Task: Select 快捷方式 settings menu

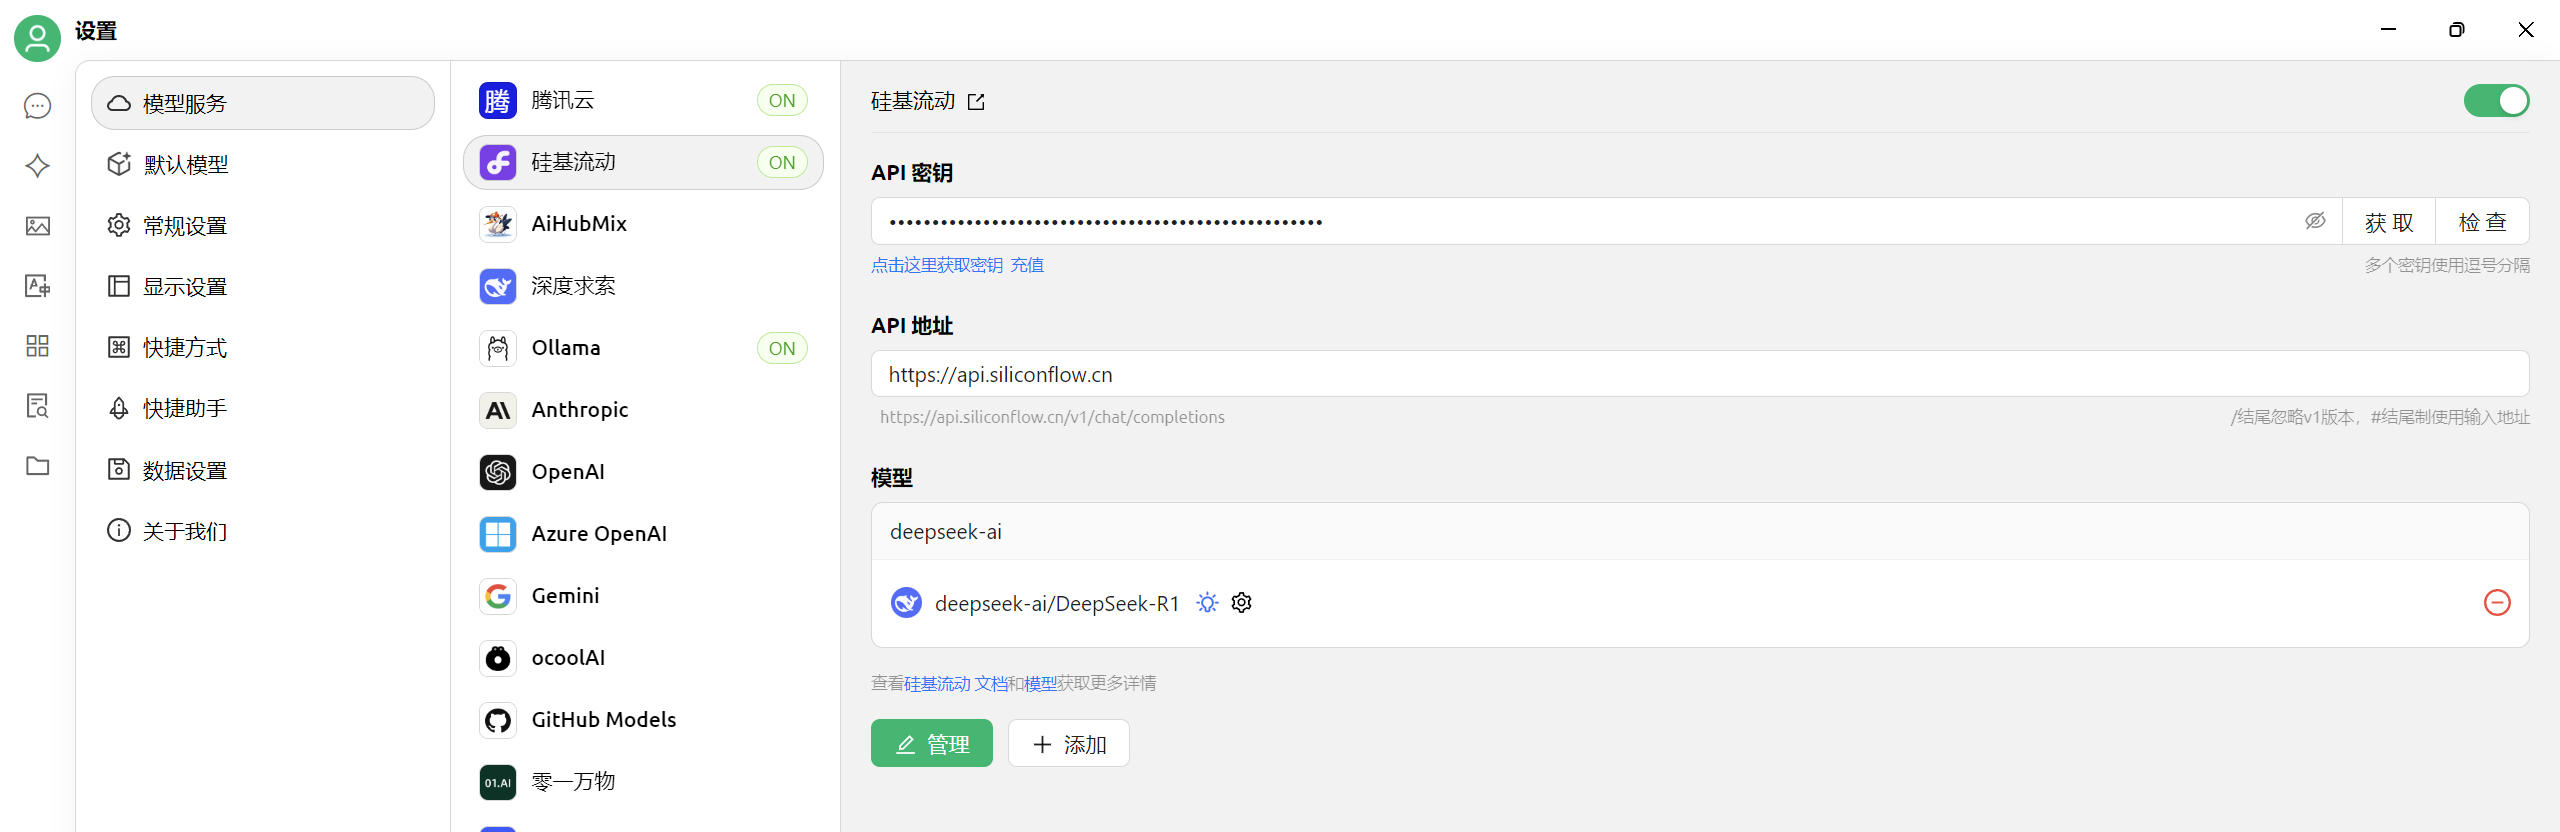Action: (x=263, y=348)
